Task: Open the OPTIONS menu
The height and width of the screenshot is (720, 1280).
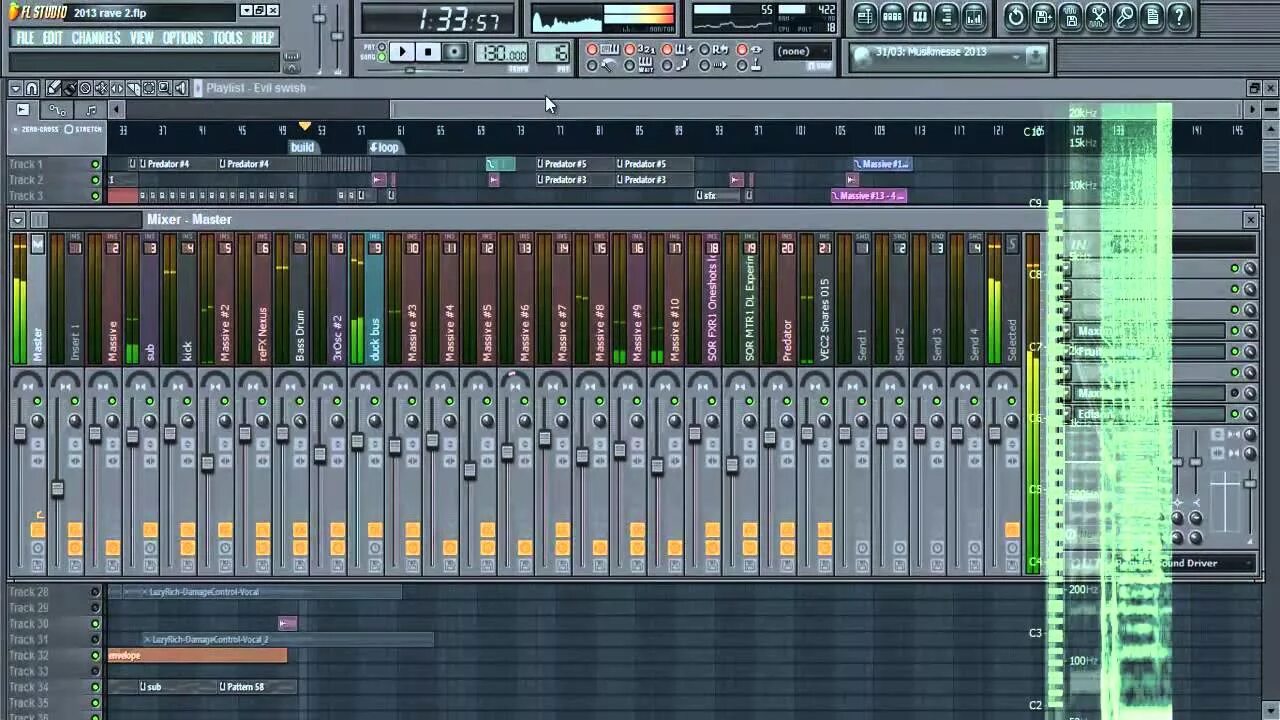Action: pos(183,38)
